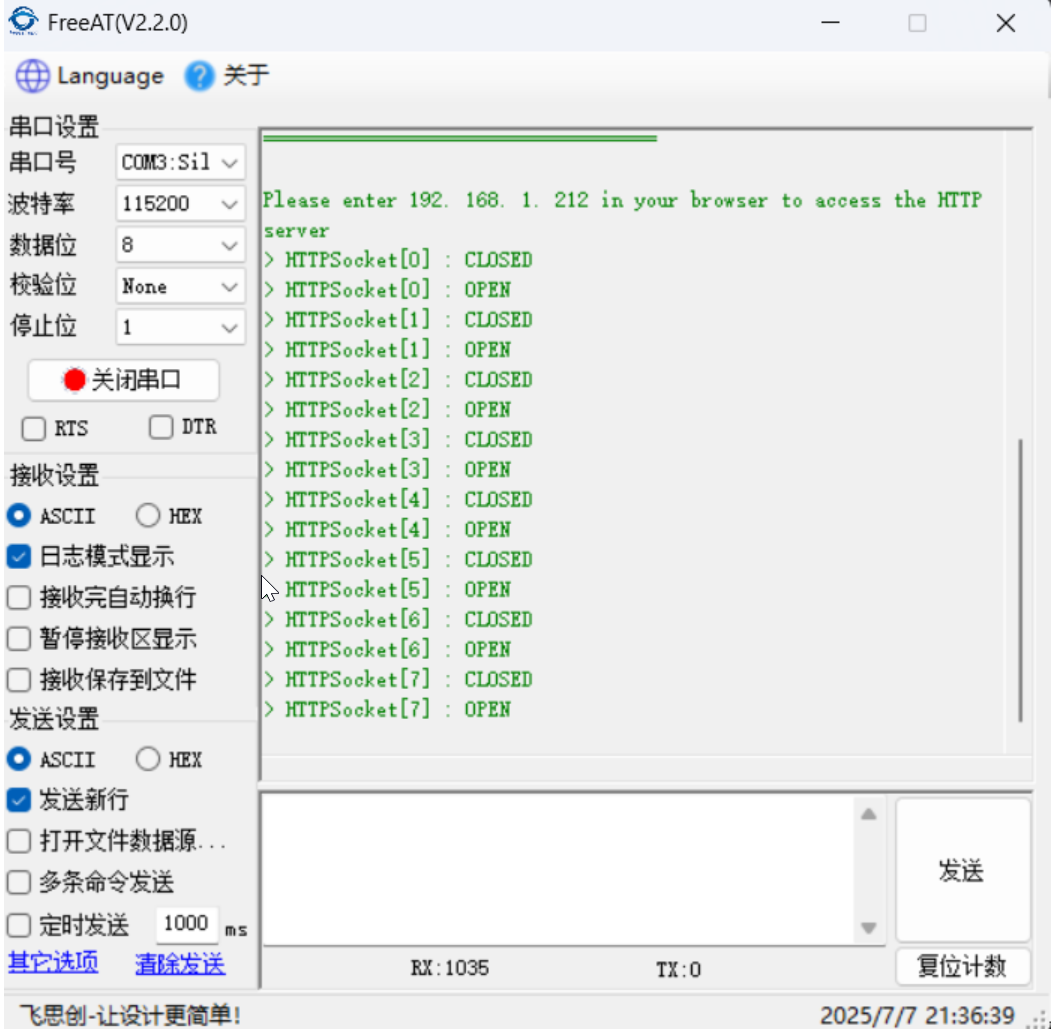1052x1036 pixels.
Task: Enable the RTS checkbox
Action: point(34,429)
